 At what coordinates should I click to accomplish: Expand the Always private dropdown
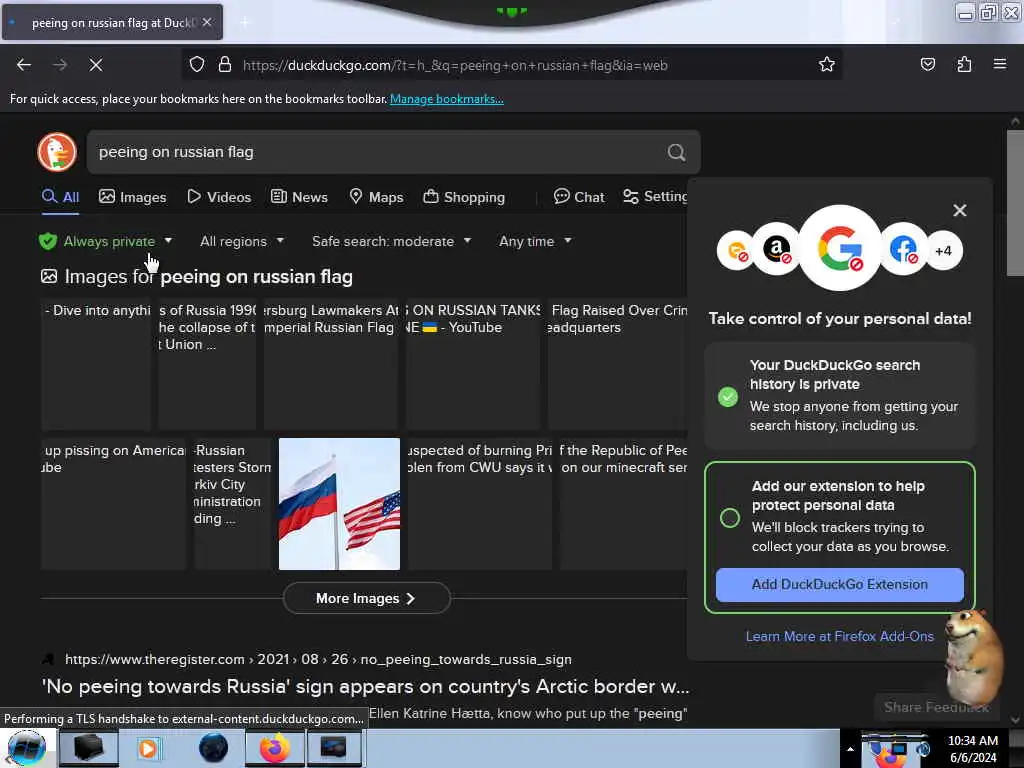click(x=106, y=242)
